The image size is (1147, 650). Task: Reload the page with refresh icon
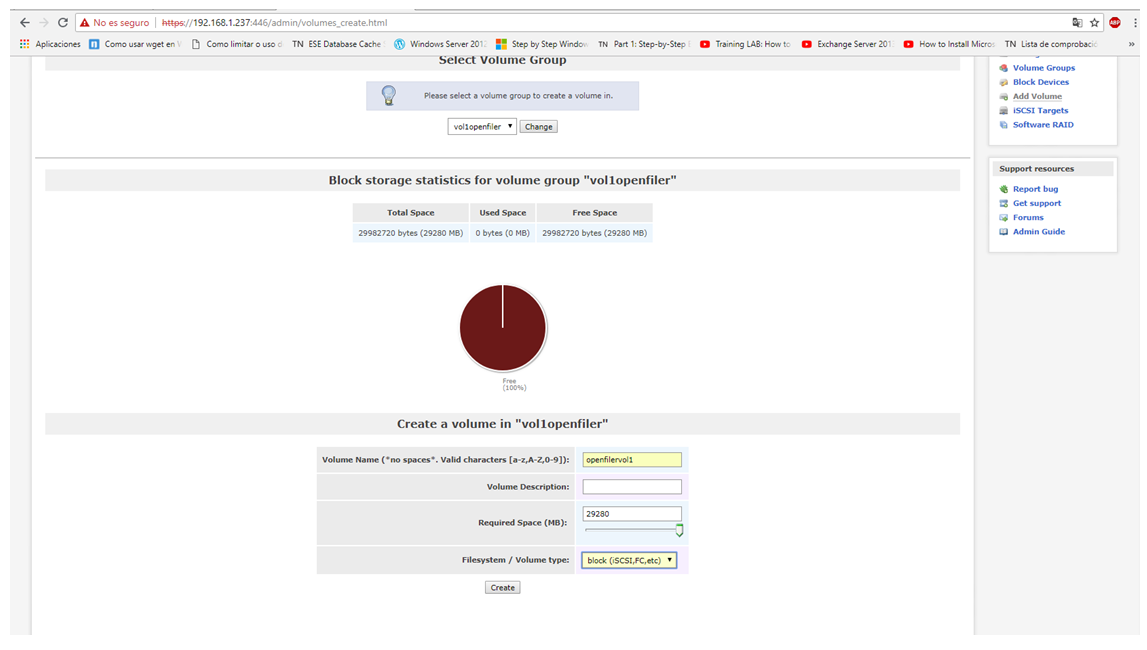63,23
